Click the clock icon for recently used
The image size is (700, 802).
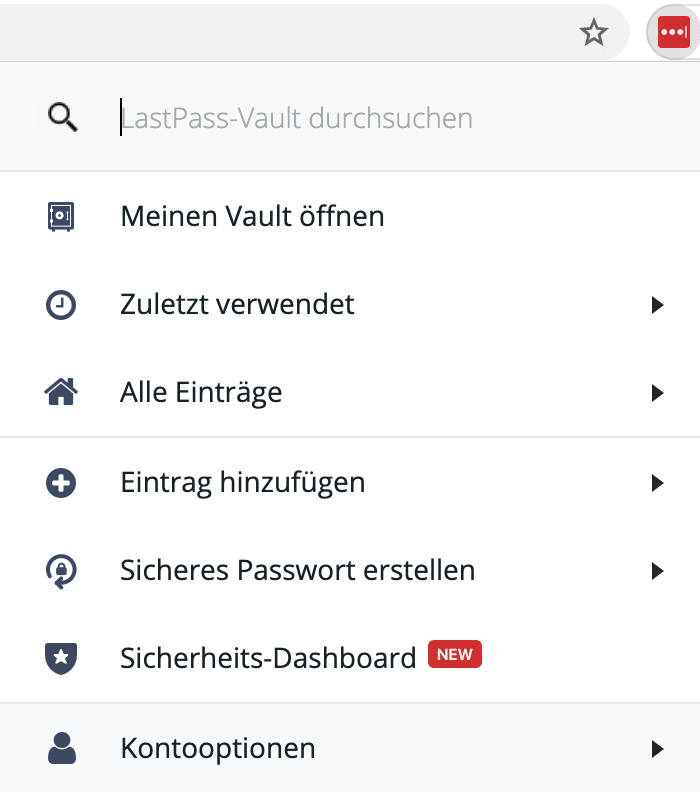click(61, 304)
